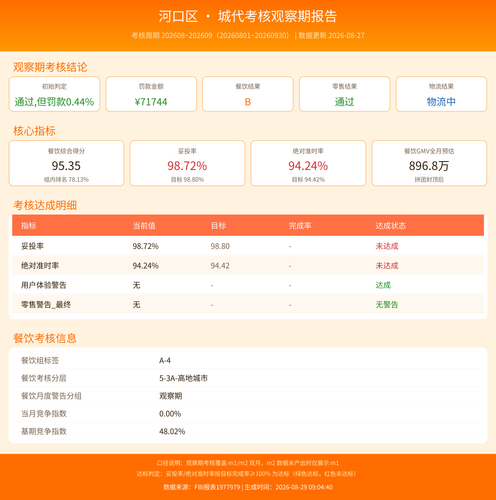
Task: Select the 通过,但罚款0.44% initial verdict value
Action: [x=54, y=102]
